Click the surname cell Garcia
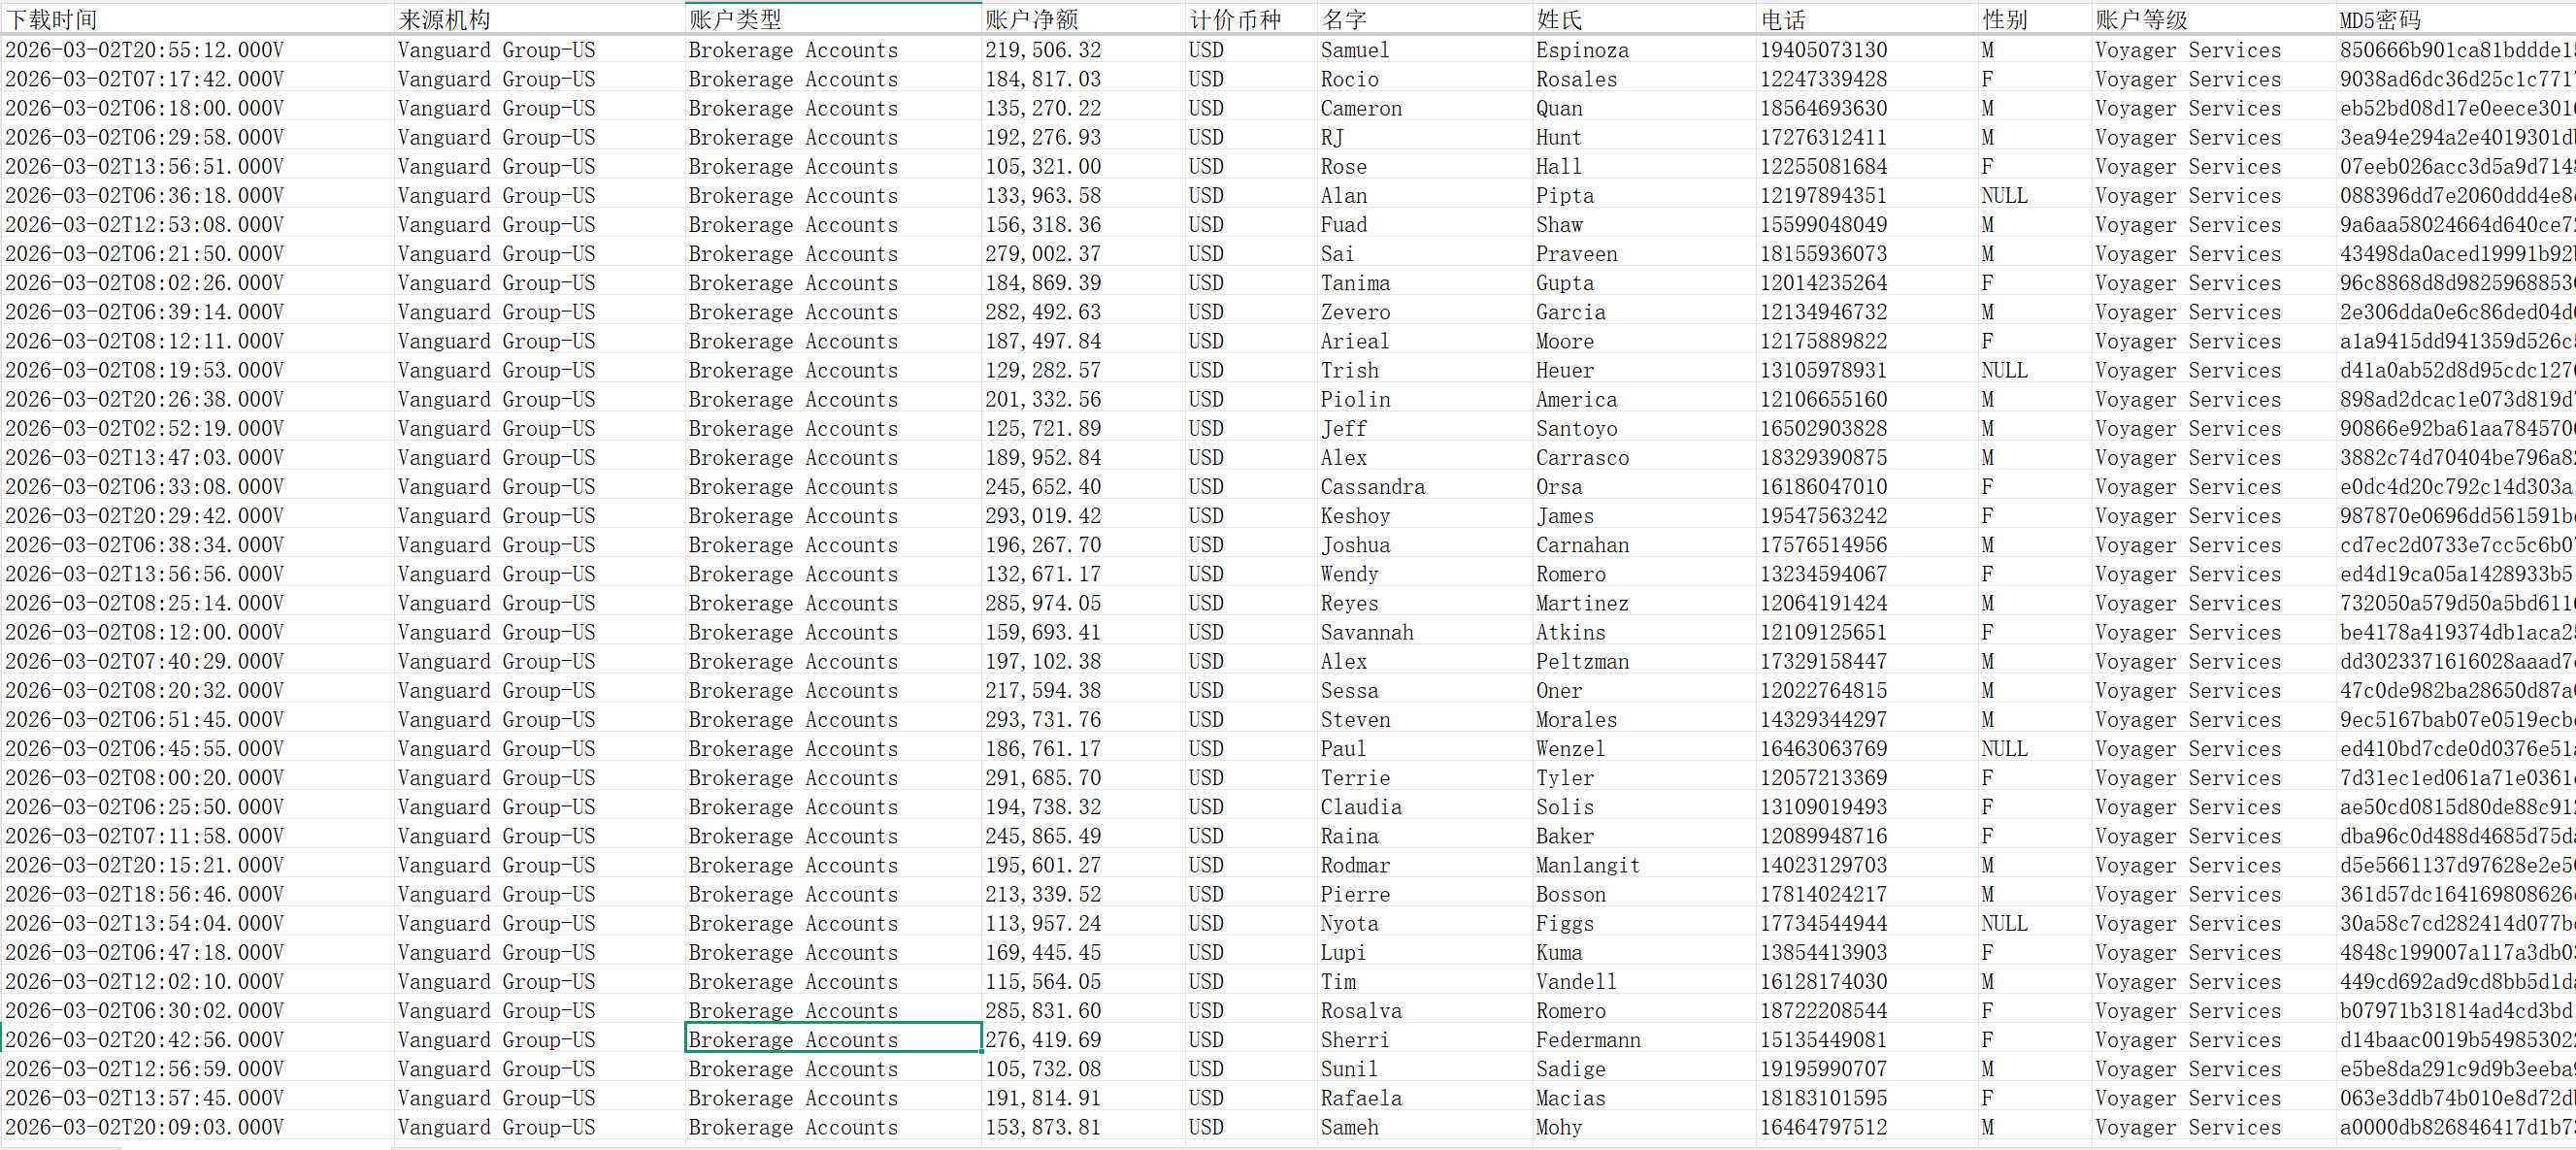 click(x=1645, y=312)
